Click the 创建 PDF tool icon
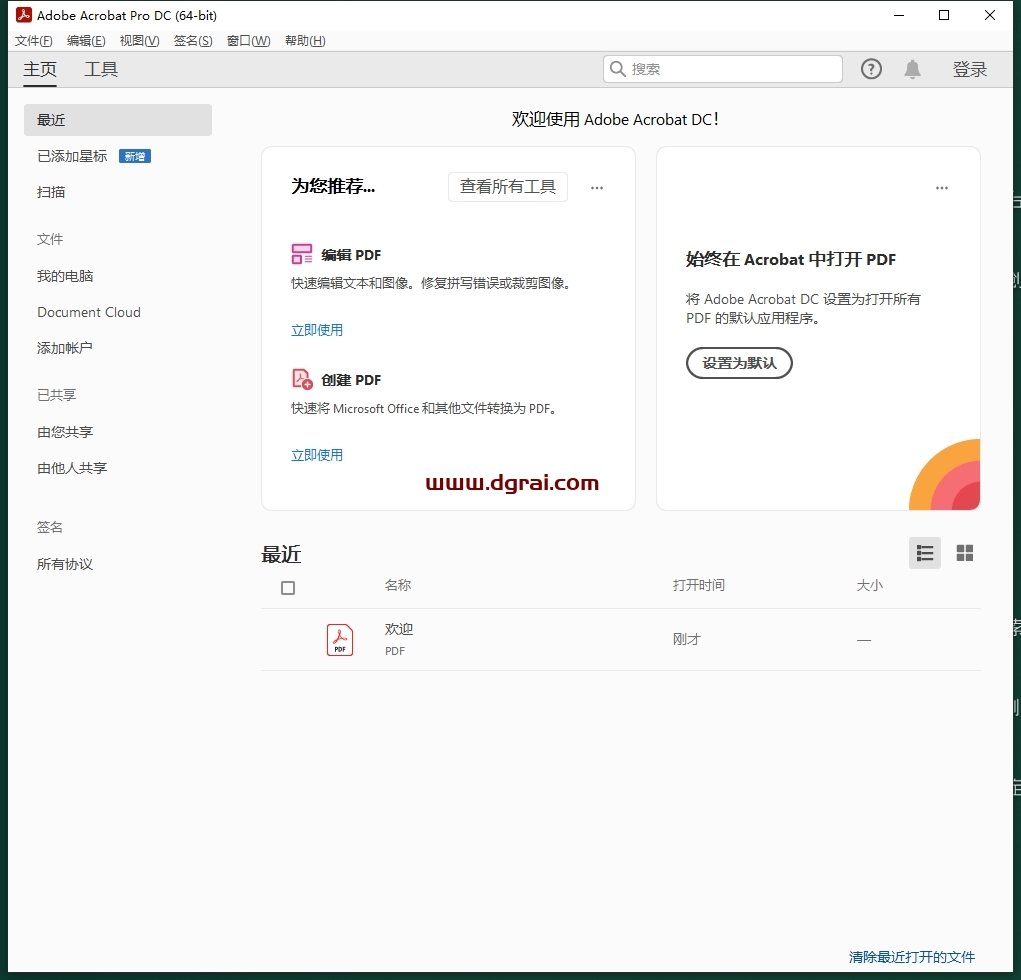The height and width of the screenshot is (980, 1021). (301, 379)
